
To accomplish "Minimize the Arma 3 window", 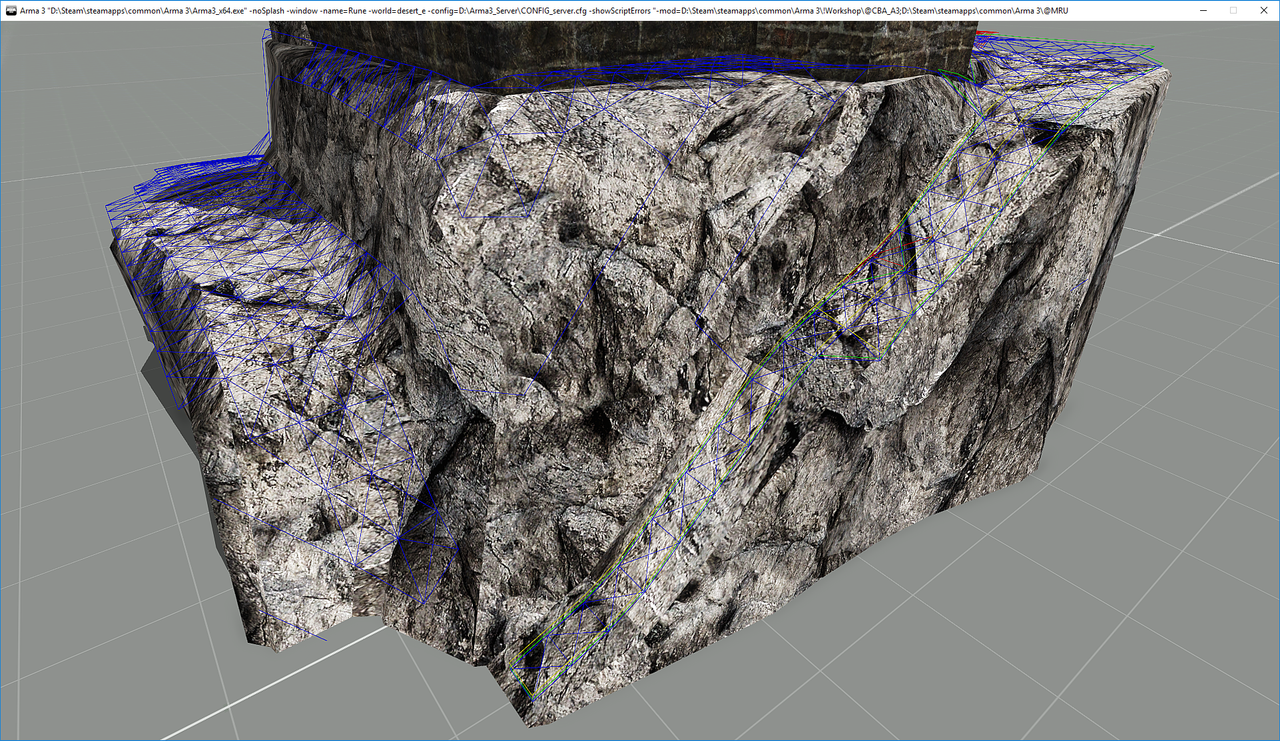I will 1203,9.
